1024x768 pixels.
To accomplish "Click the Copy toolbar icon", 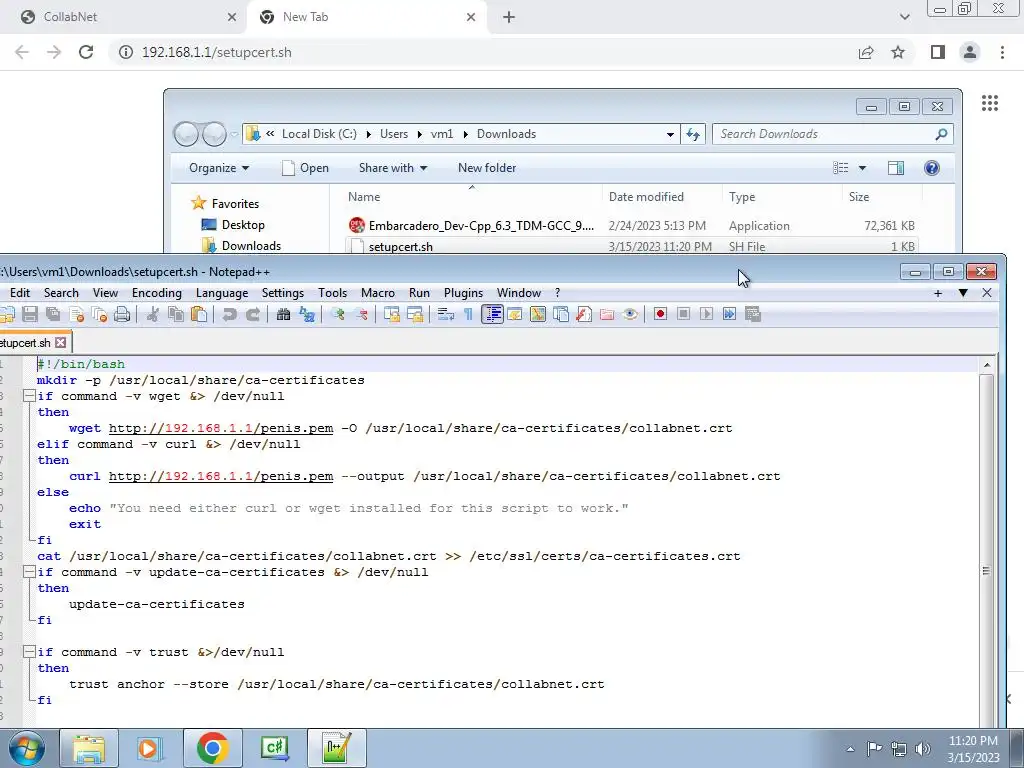I will (x=176, y=314).
